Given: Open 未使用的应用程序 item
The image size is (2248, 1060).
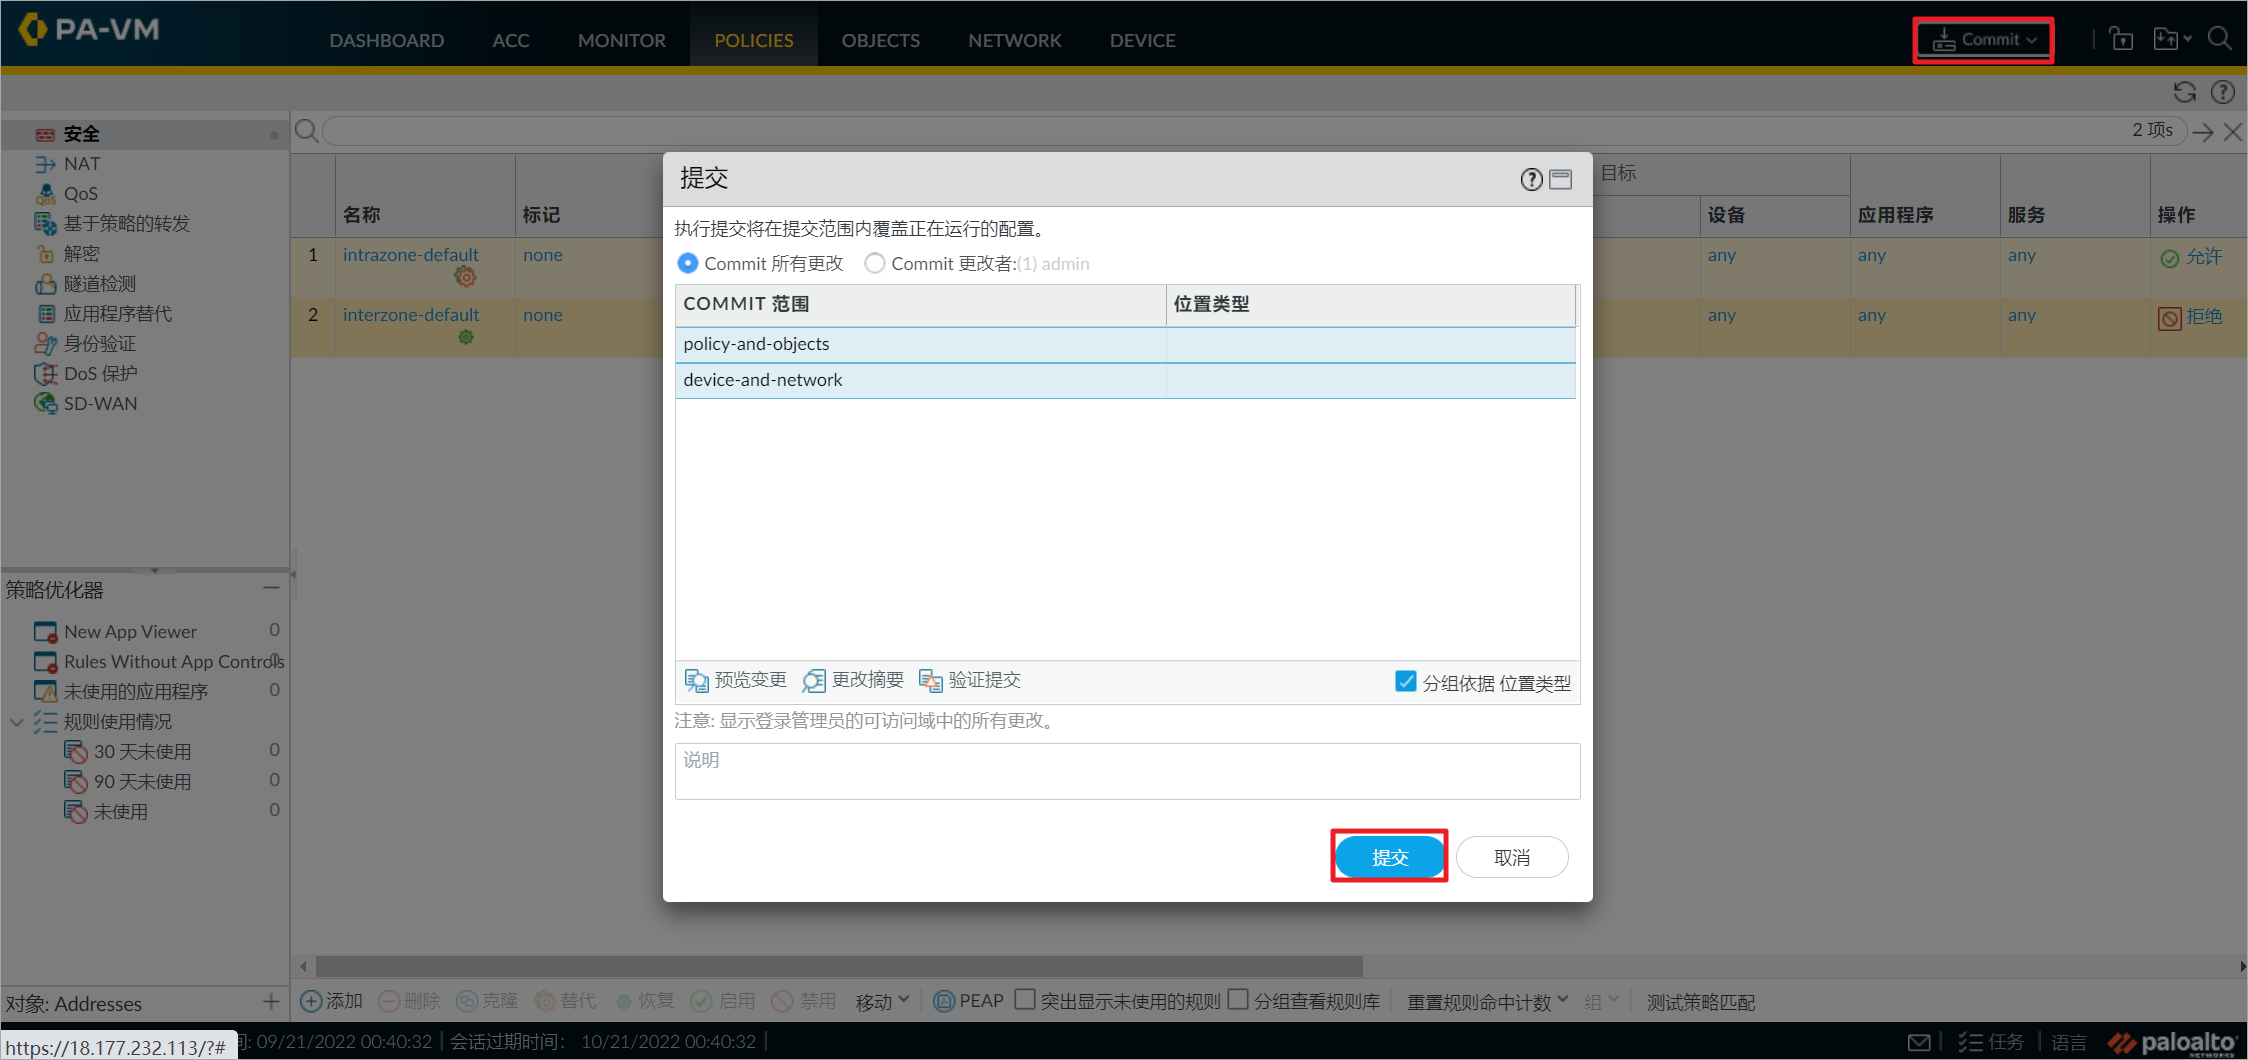Looking at the screenshot, I should [x=135, y=692].
